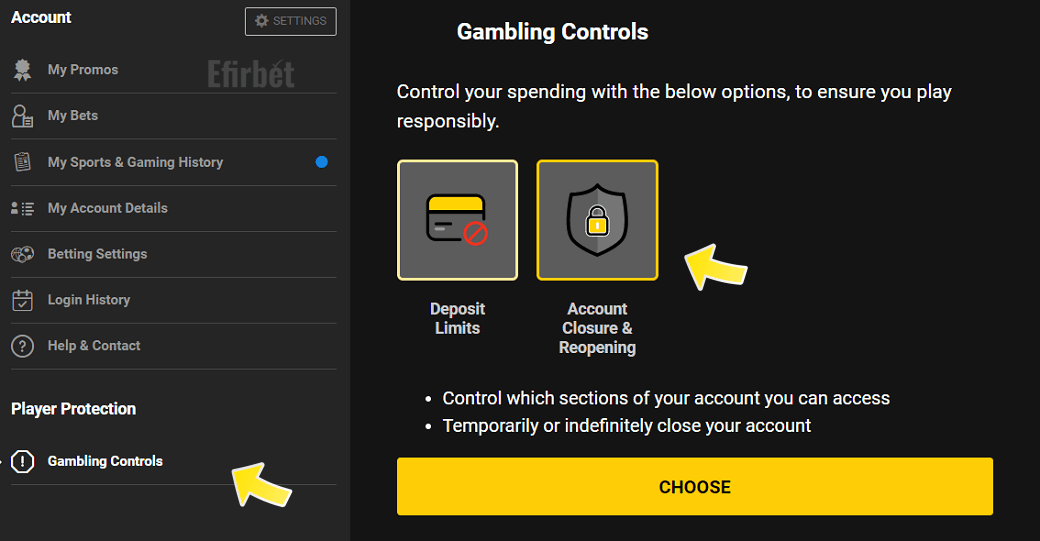
Task: Click the Sports & Gaming History clipboard icon
Action: (x=23, y=162)
